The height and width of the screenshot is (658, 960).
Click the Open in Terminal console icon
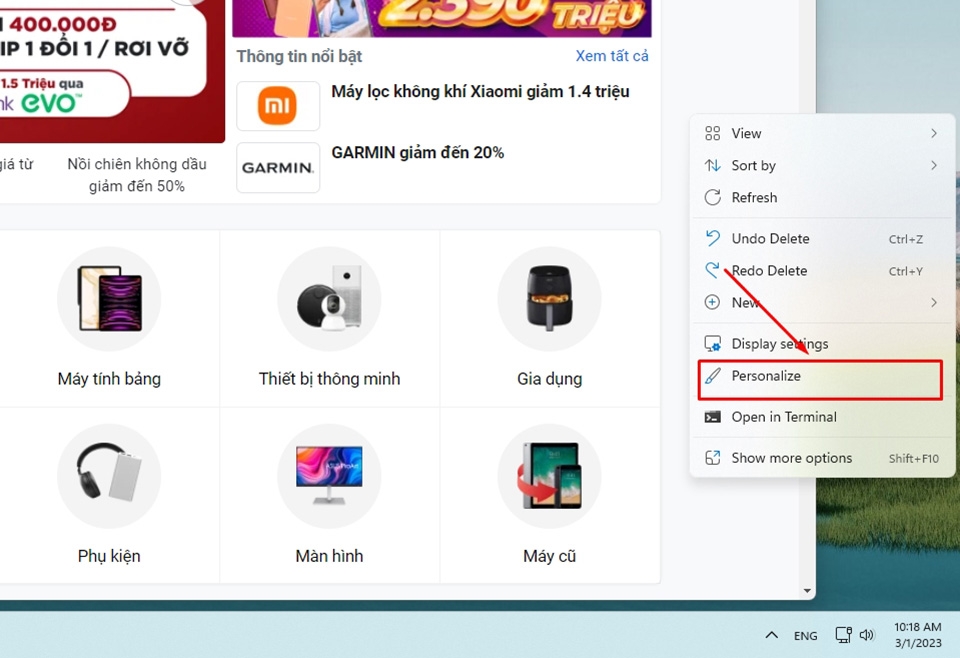click(x=712, y=417)
